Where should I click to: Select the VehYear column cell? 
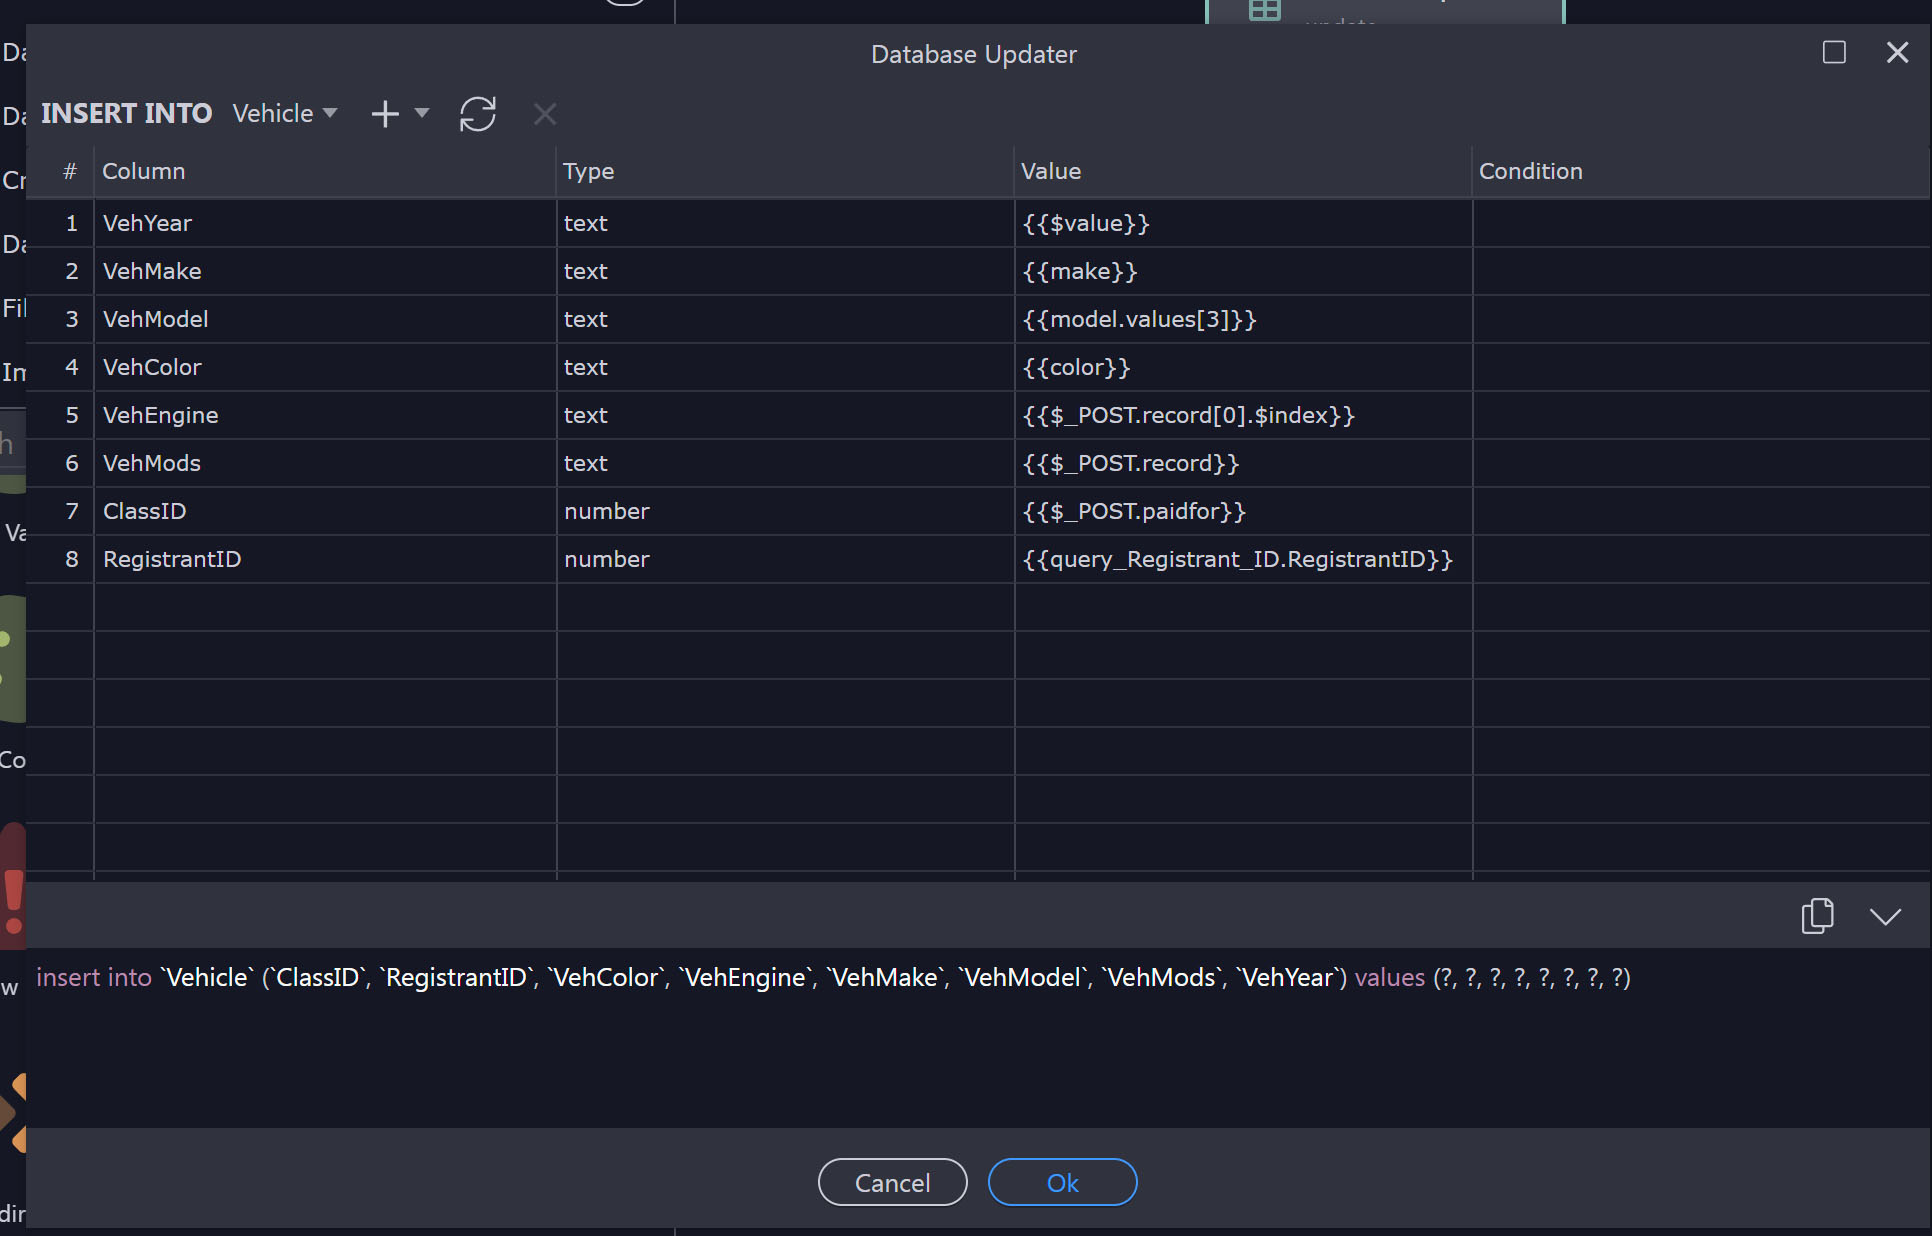pos(325,223)
